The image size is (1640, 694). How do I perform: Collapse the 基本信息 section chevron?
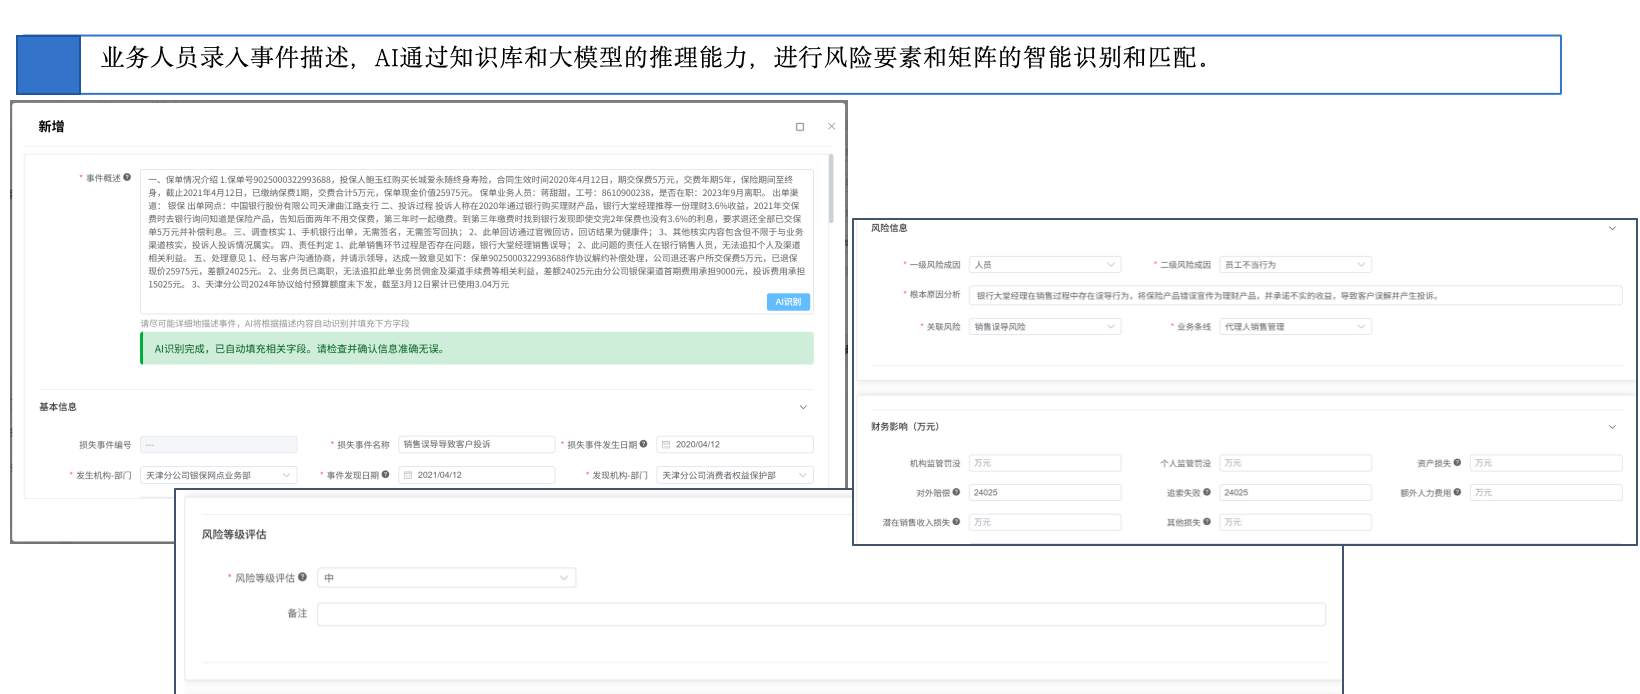pos(803,407)
